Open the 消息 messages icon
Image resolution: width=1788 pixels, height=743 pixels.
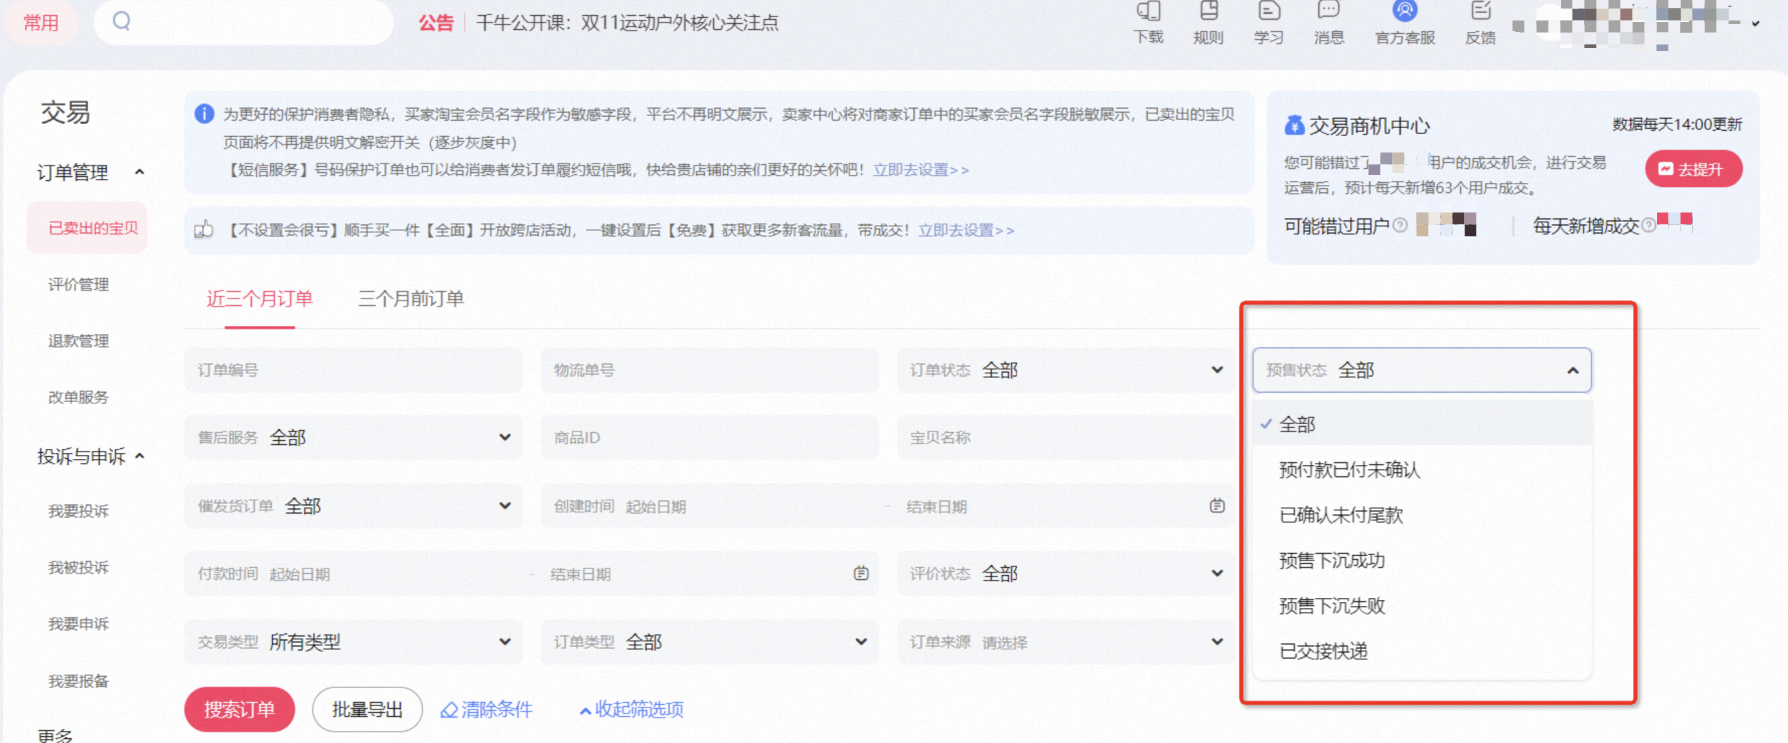point(1328,22)
